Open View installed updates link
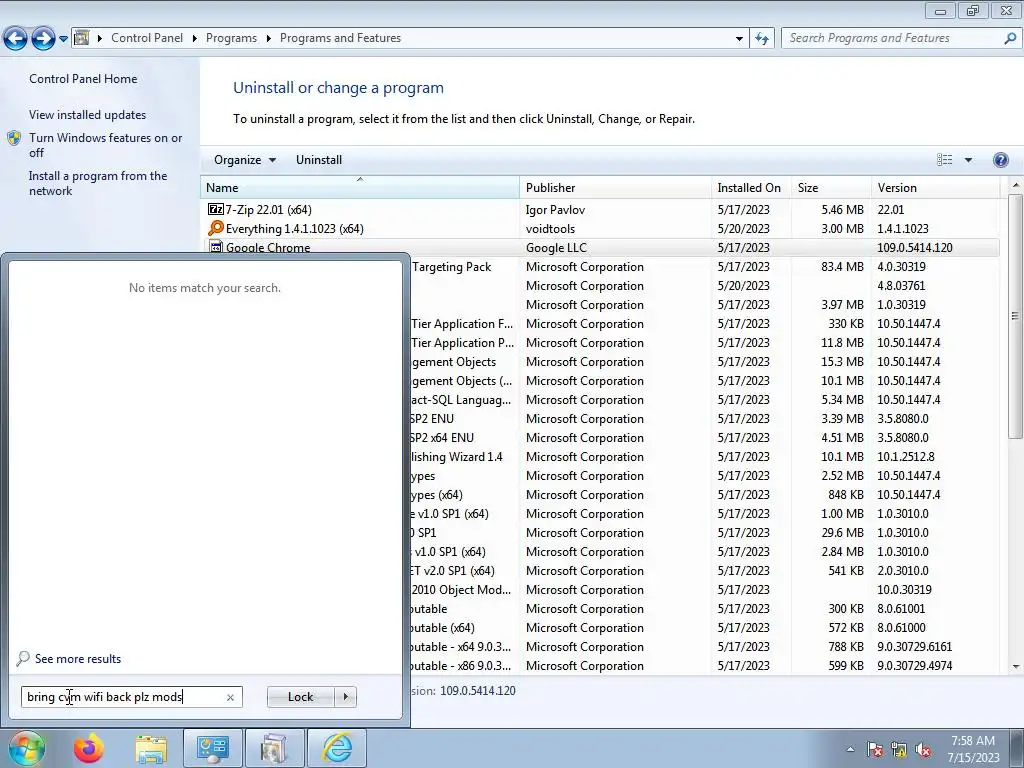The width and height of the screenshot is (1024, 768). point(88,114)
